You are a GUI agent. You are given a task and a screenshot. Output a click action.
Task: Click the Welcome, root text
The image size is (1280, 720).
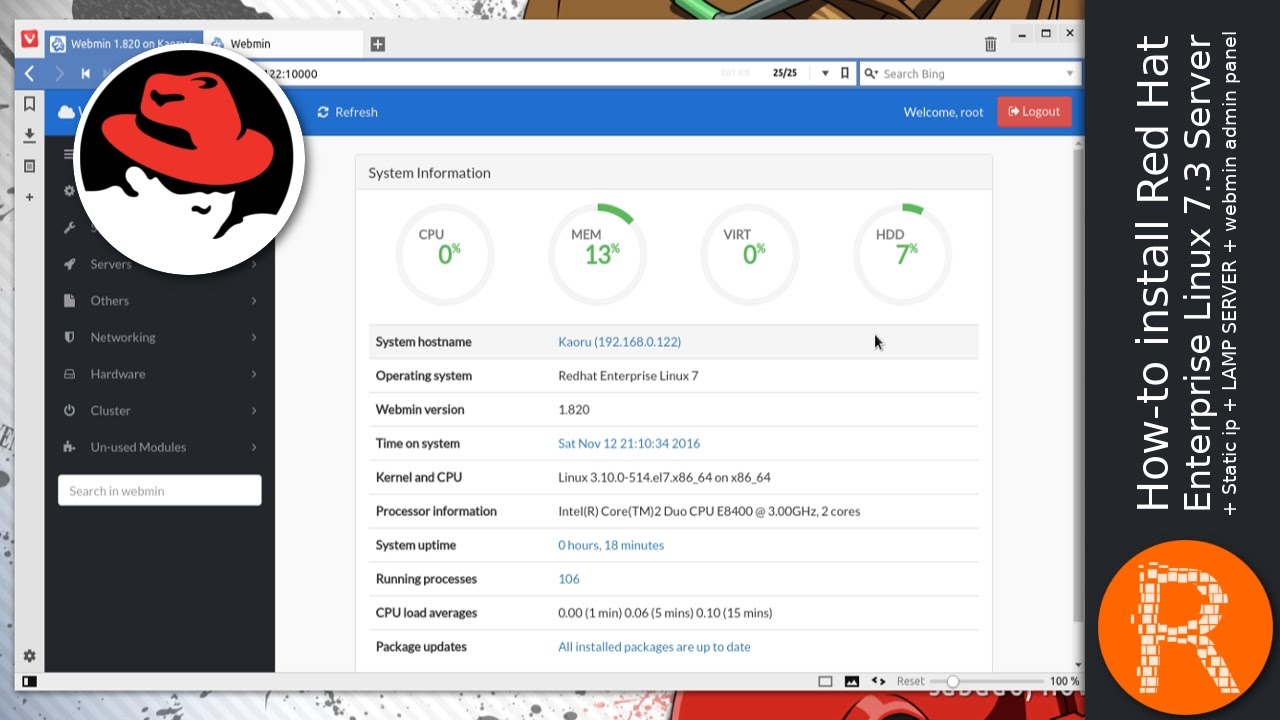[x=944, y=112]
